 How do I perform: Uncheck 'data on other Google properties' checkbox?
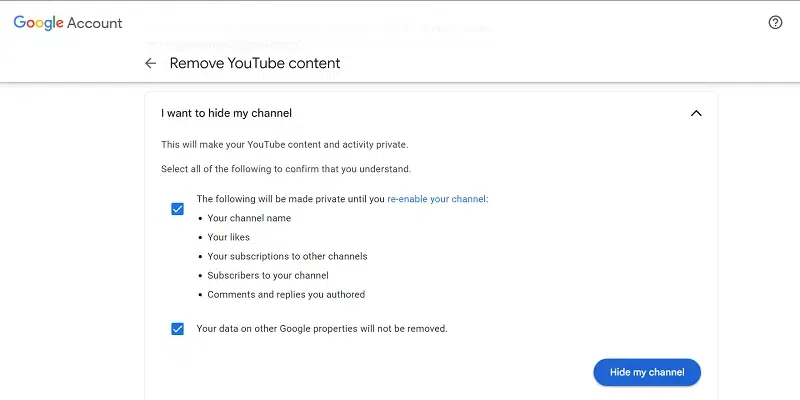pyautogui.click(x=177, y=328)
